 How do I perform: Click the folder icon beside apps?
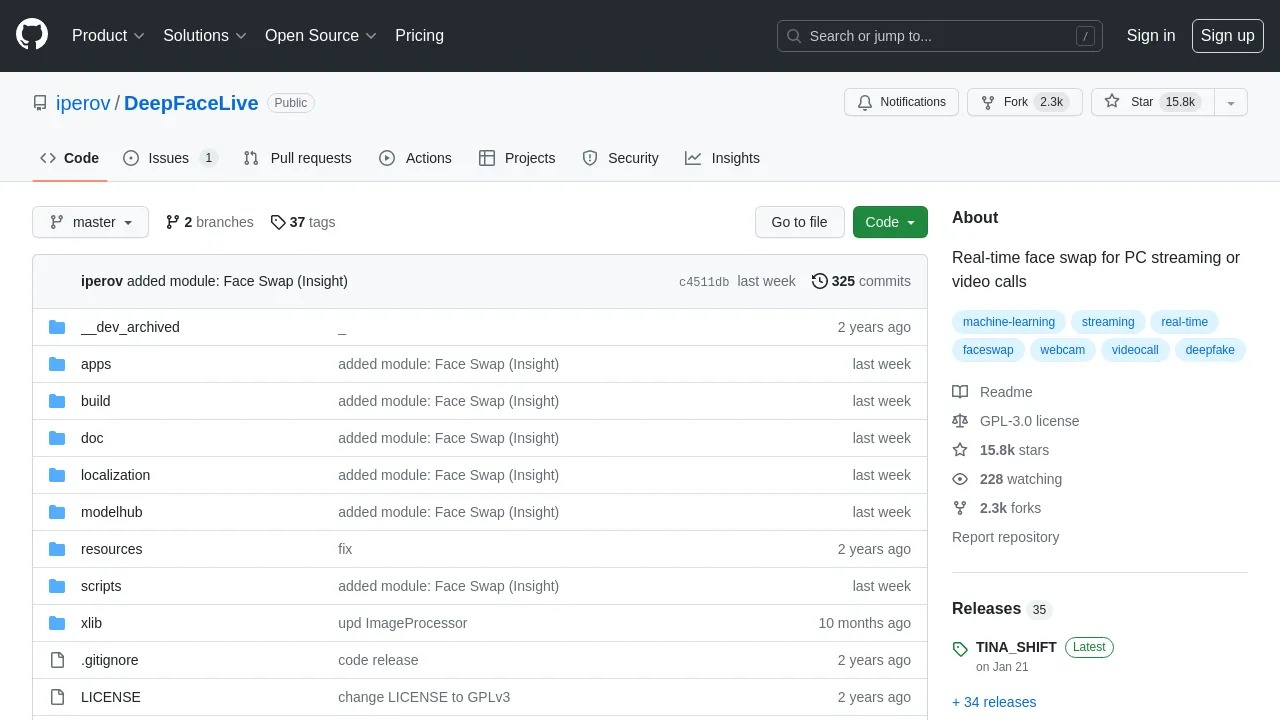click(x=57, y=364)
